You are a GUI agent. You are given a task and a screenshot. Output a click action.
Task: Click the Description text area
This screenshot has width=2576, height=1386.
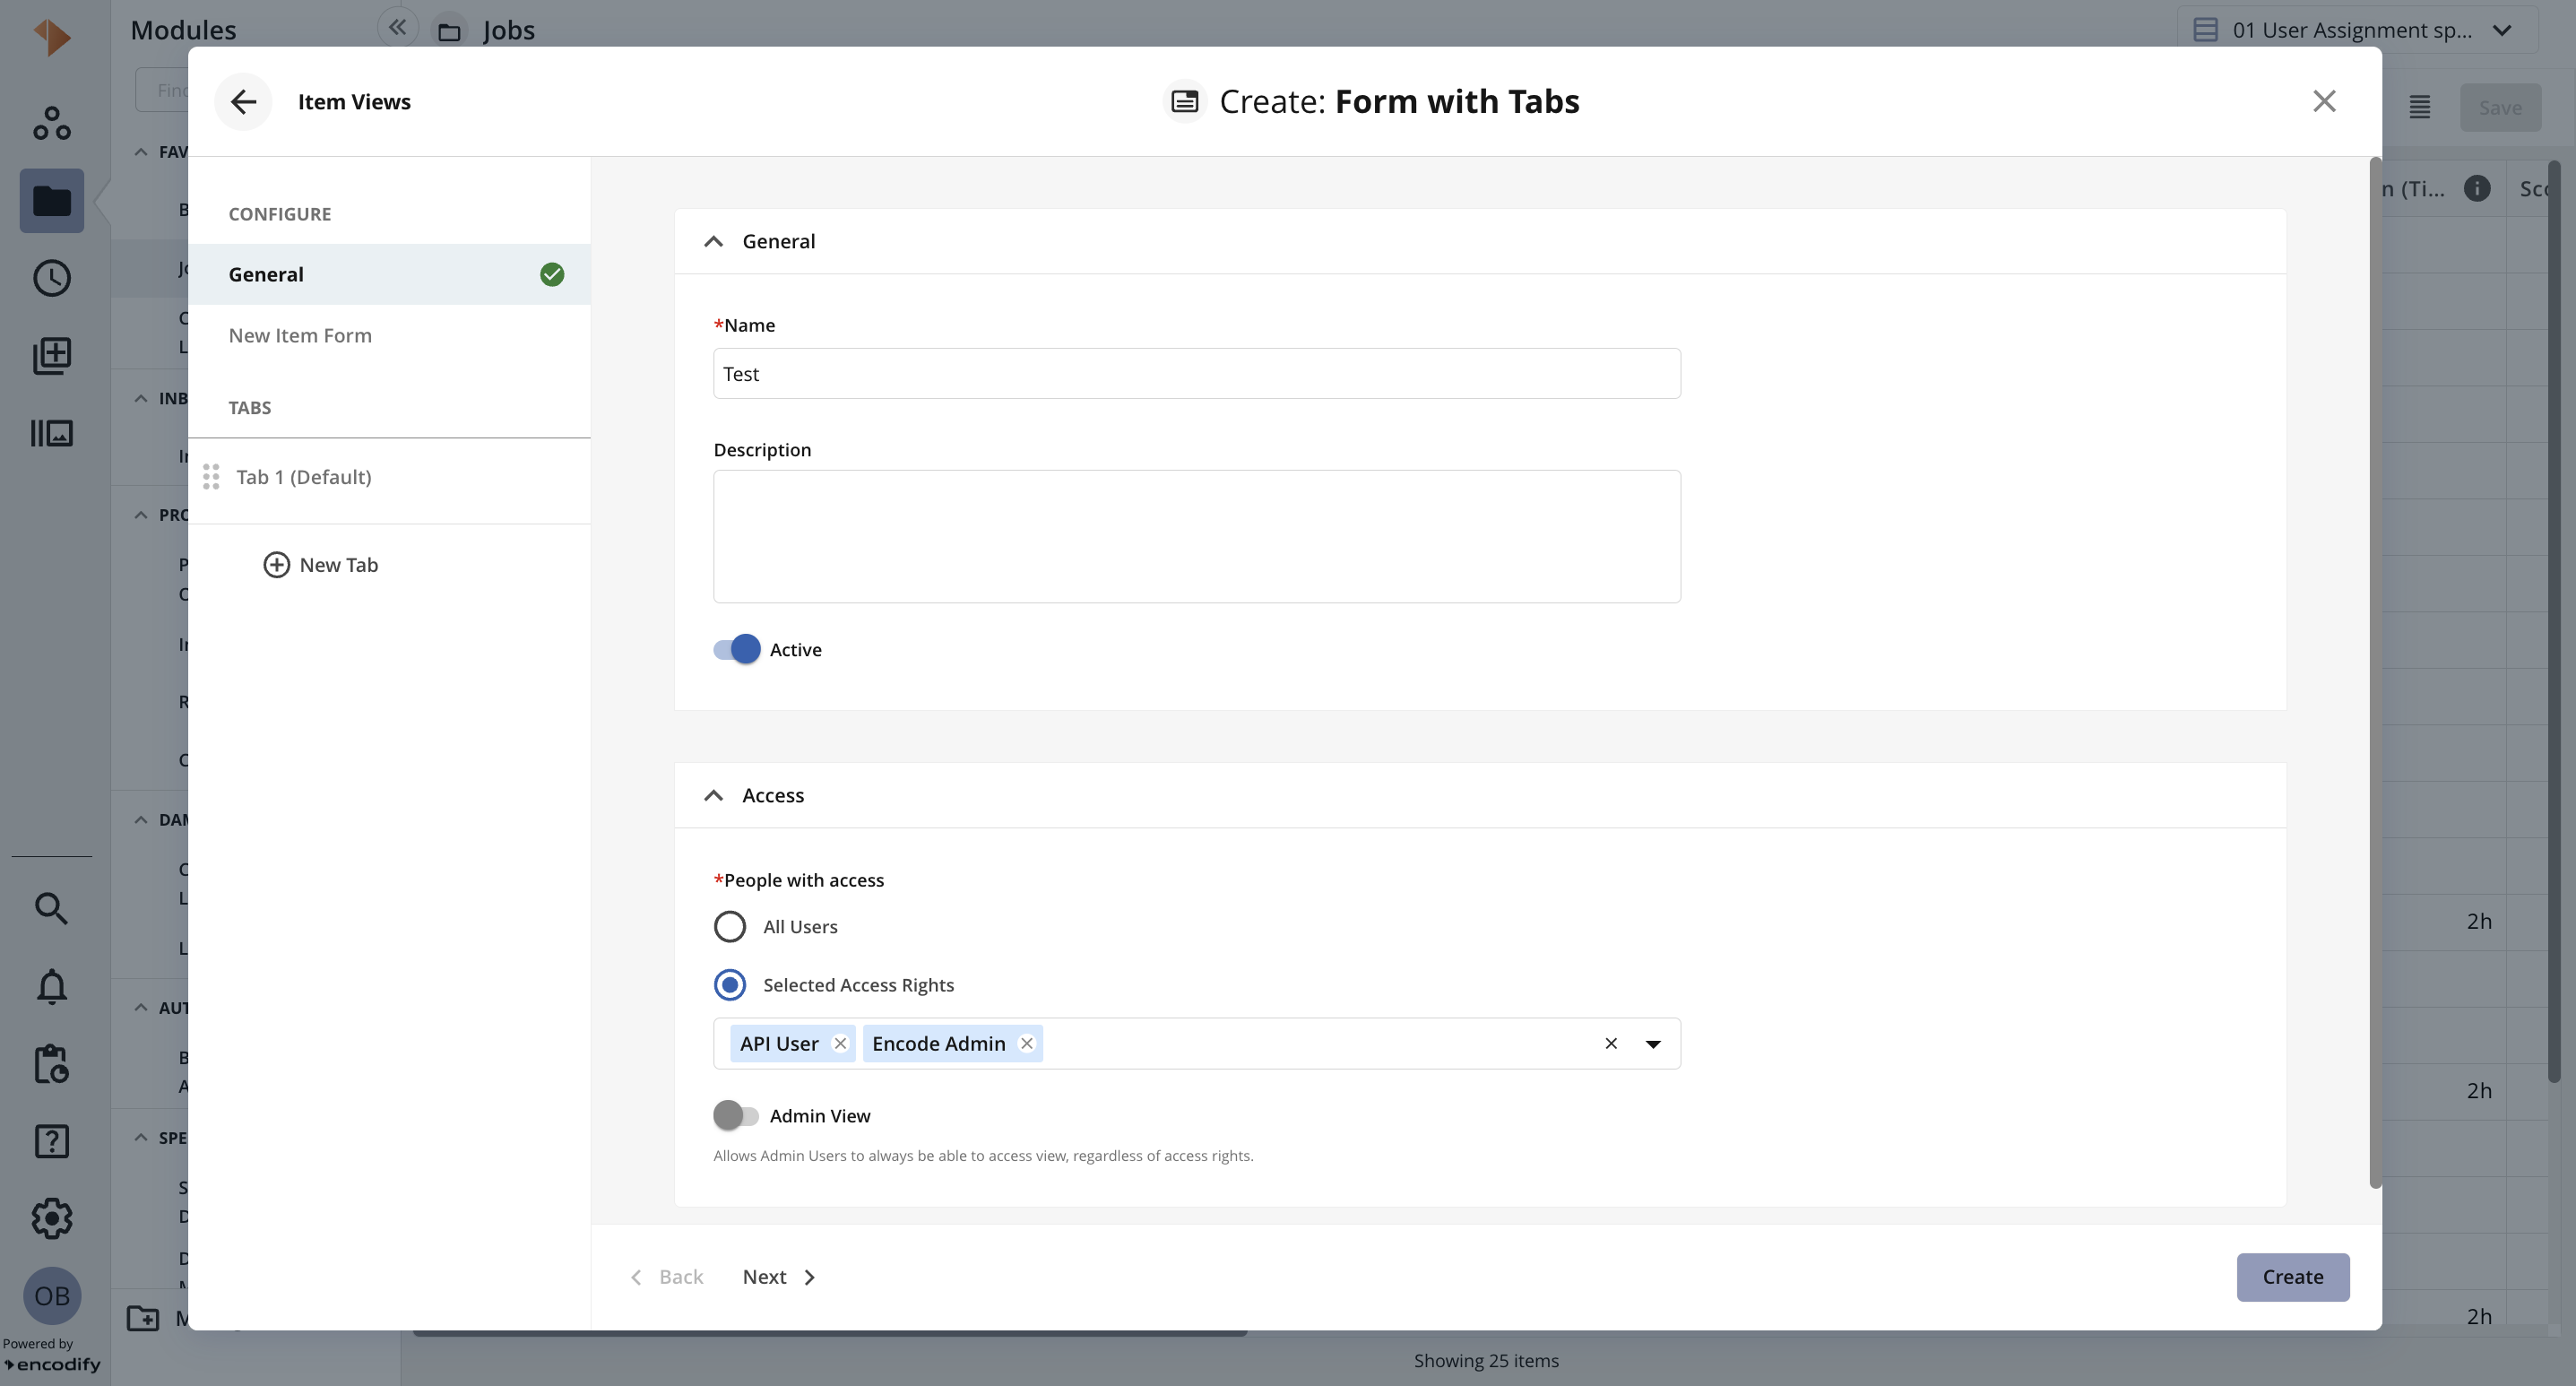1197,536
